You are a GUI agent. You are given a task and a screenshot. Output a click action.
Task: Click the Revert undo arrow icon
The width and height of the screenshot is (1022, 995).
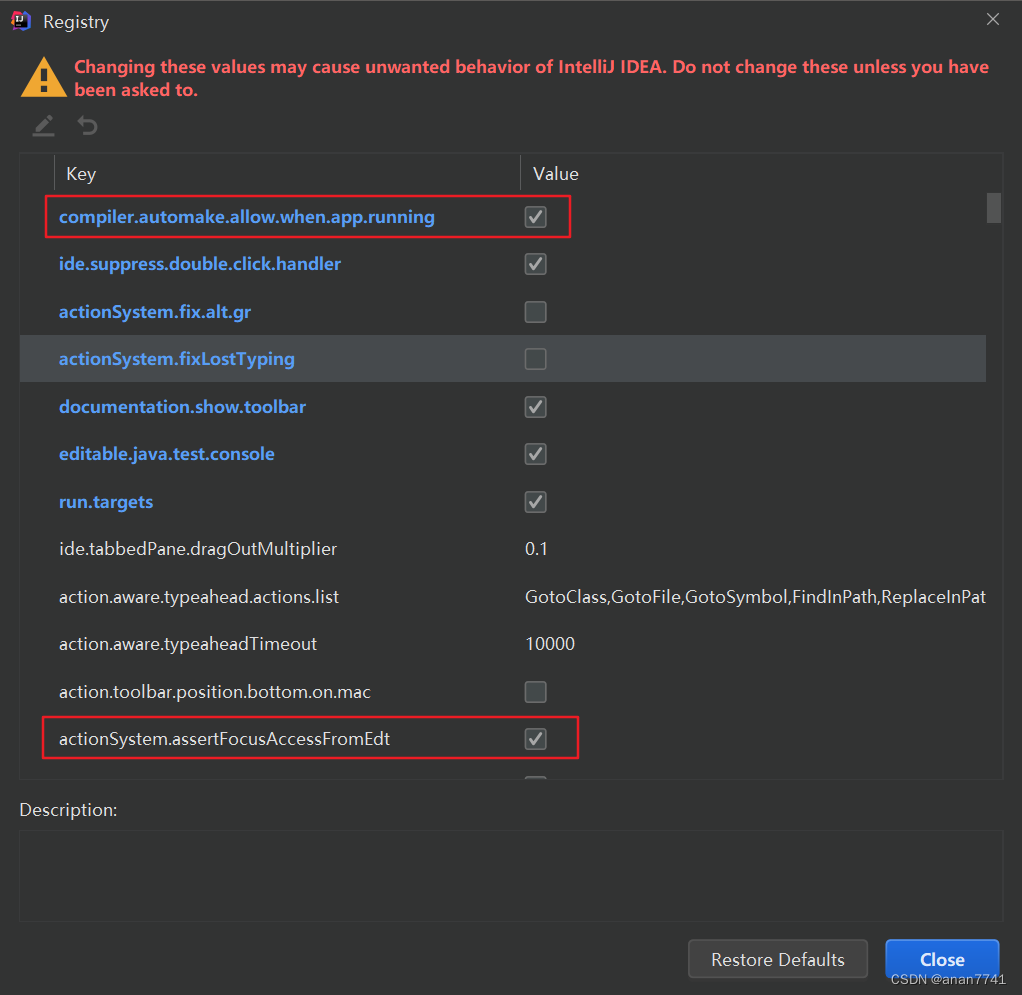pyautogui.click(x=88, y=126)
